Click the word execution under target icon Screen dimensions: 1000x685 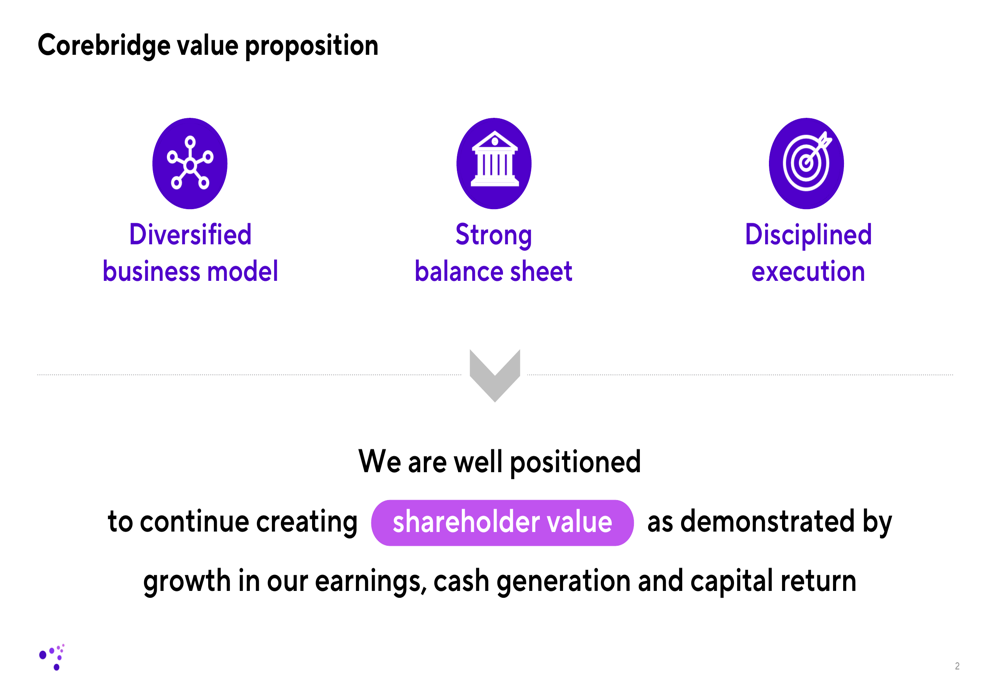[808, 272]
